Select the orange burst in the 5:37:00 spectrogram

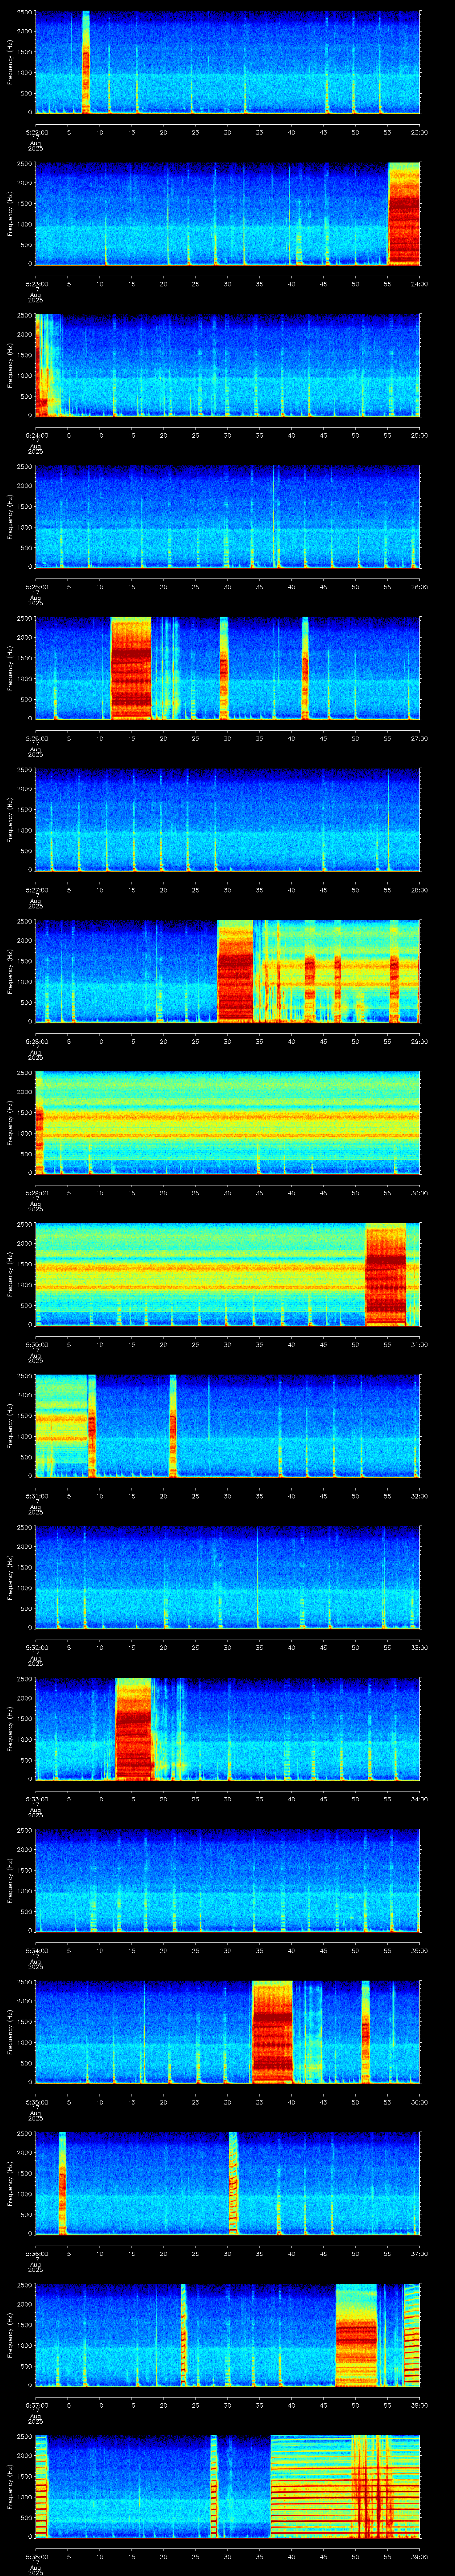point(357,2335)
